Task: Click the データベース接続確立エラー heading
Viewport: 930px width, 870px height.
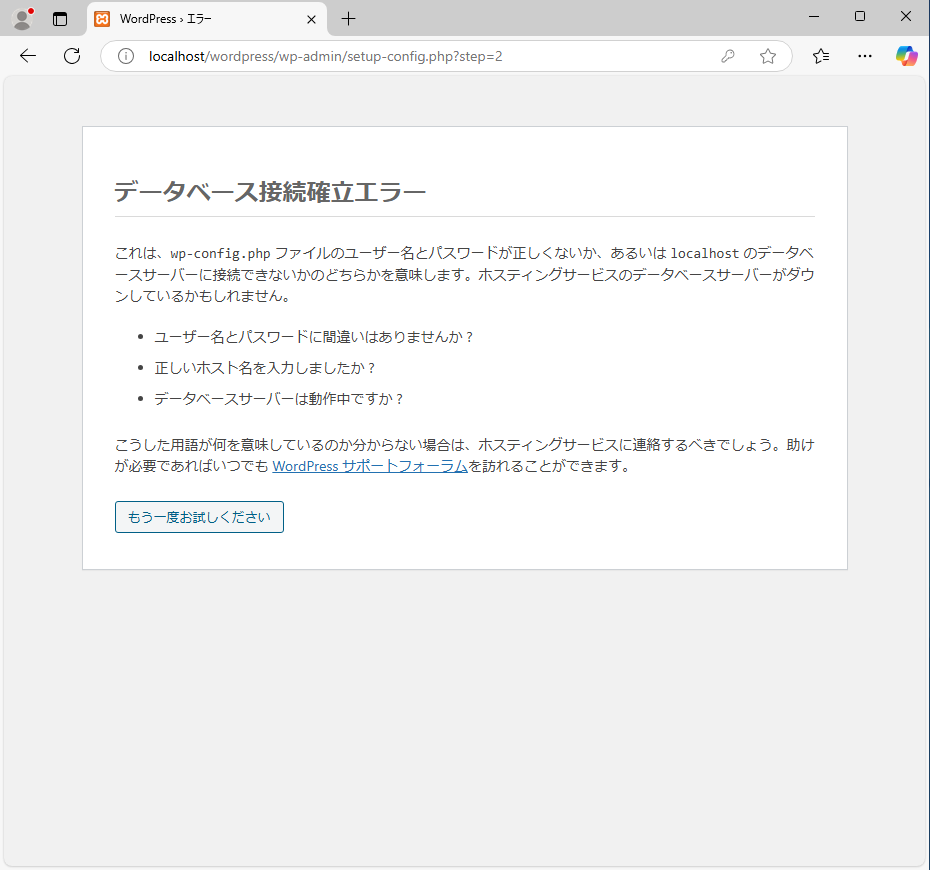Action: coord(270,193)
